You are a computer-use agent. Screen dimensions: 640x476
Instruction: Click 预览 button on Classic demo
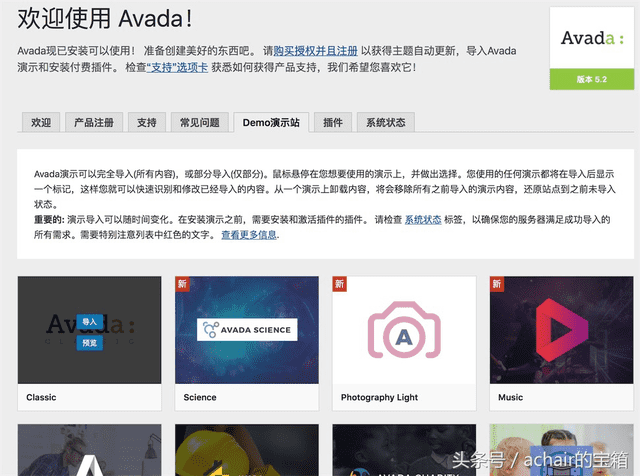coord(89,343)
